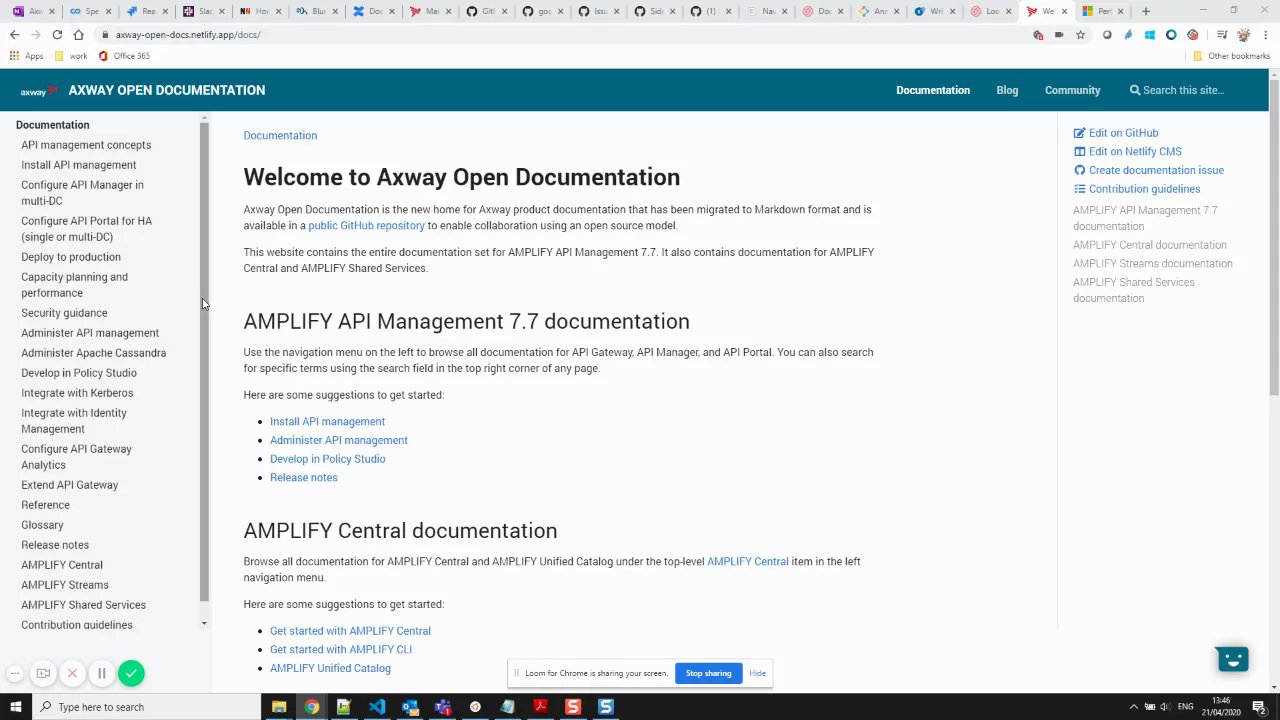
Task: Open Develop in Policy Studio body link
Action: coord(327,459)
